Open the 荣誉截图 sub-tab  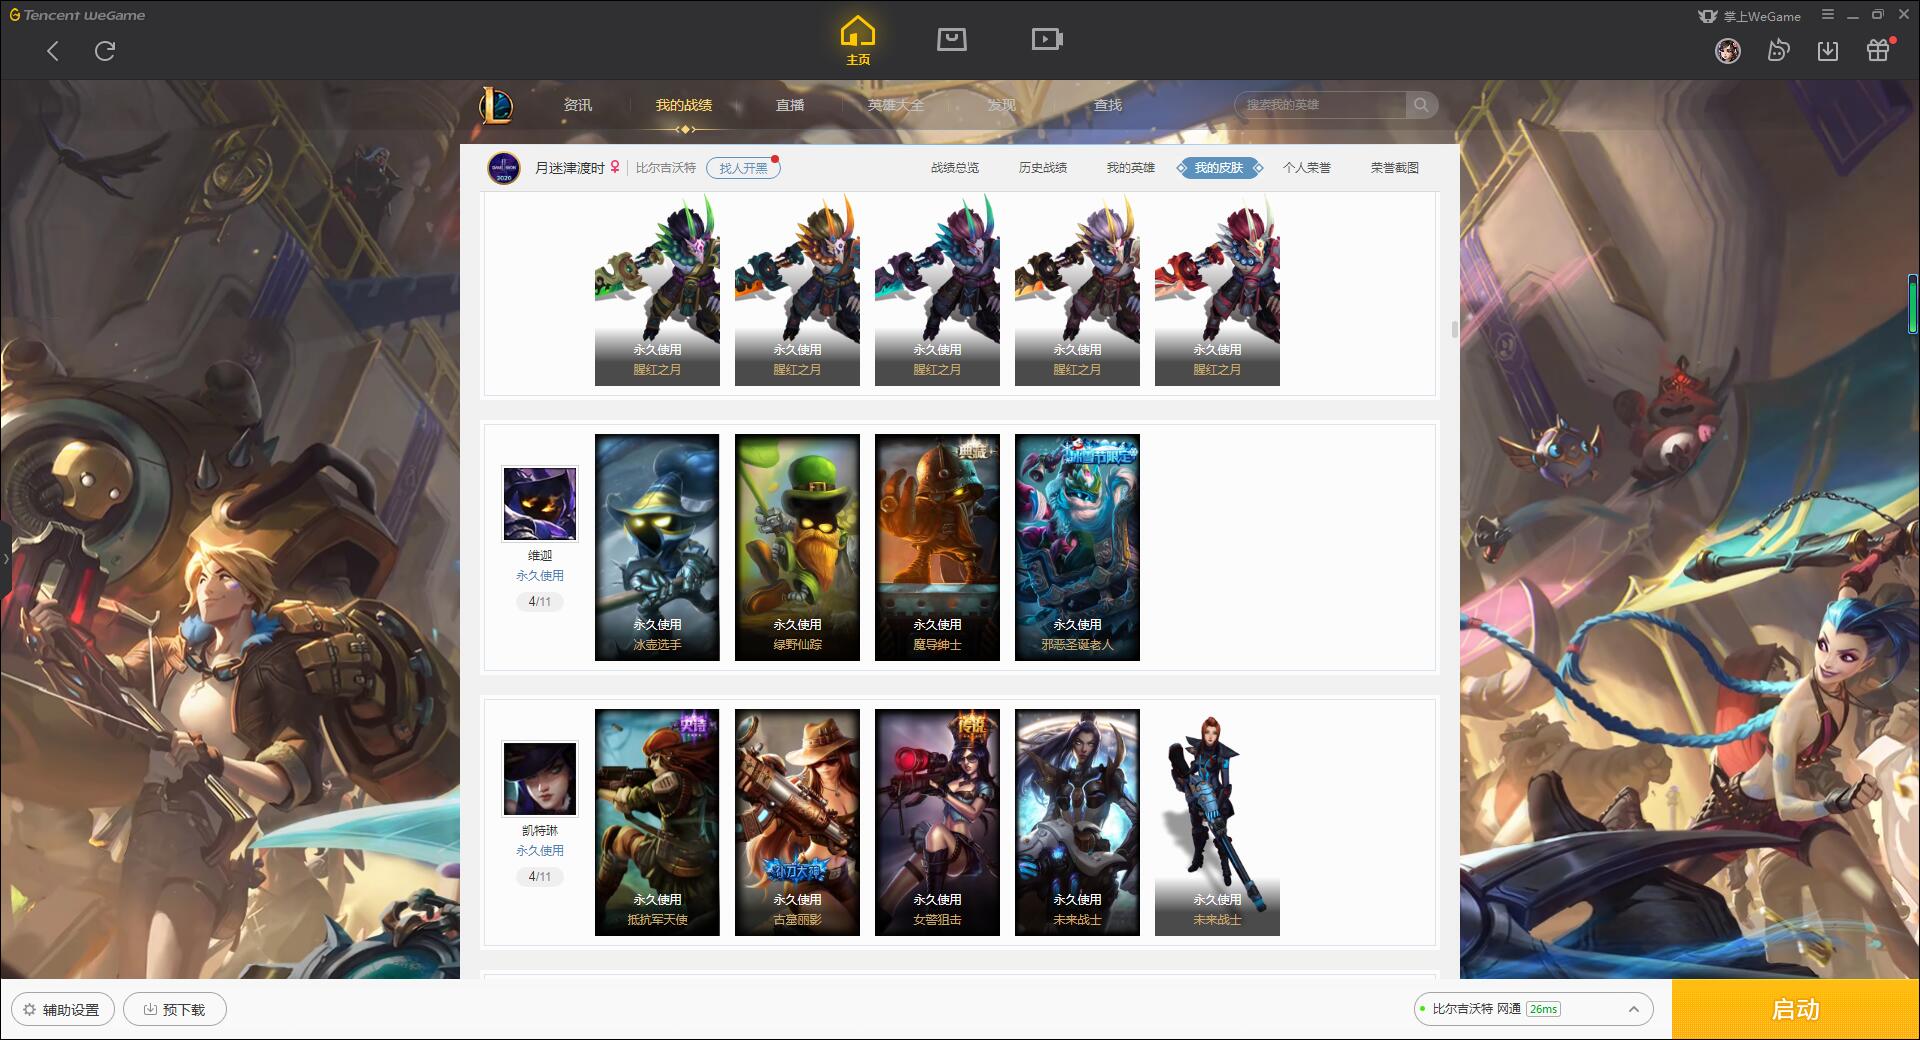tap(1395, 168)
